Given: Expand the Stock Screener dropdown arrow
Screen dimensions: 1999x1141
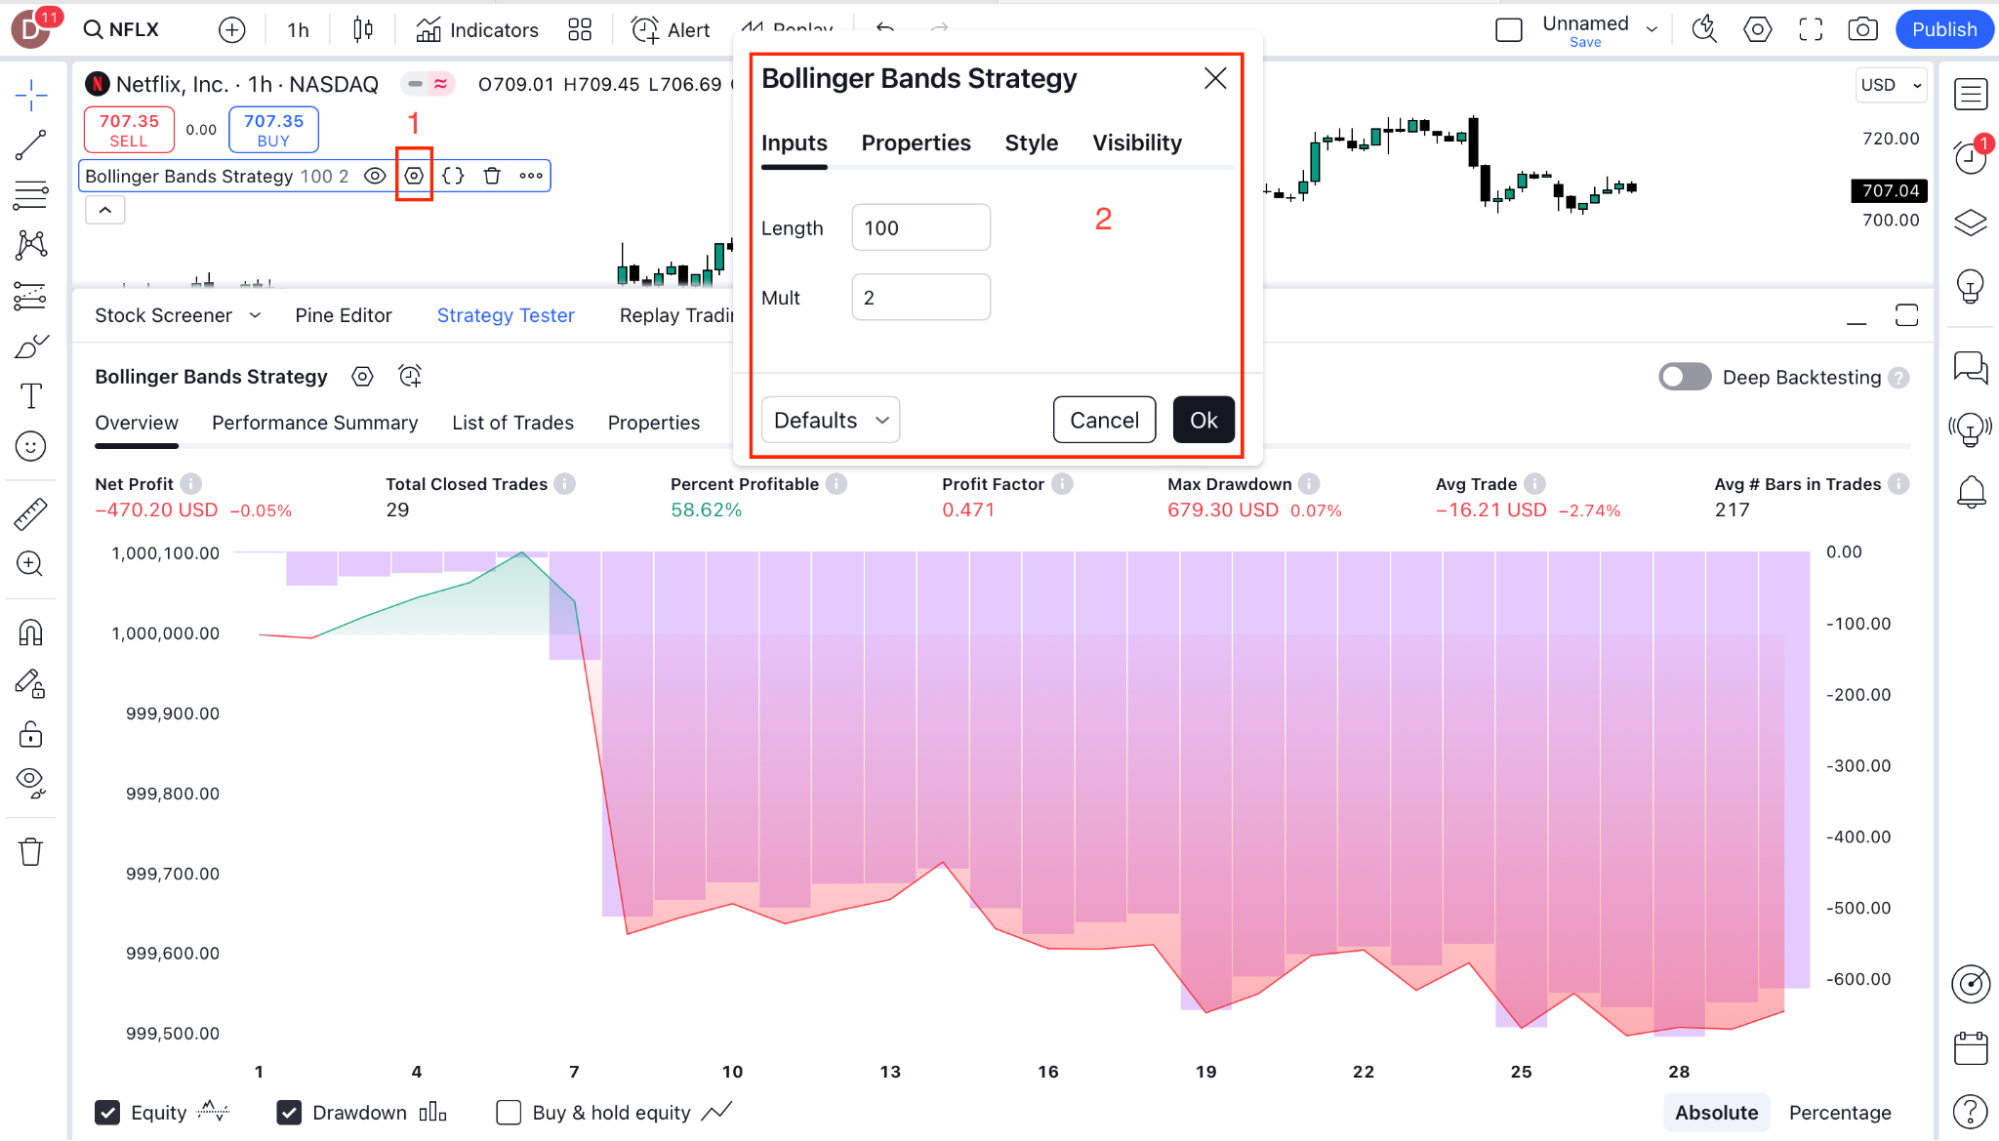Looking at the screenshot, I should [255, 315].
